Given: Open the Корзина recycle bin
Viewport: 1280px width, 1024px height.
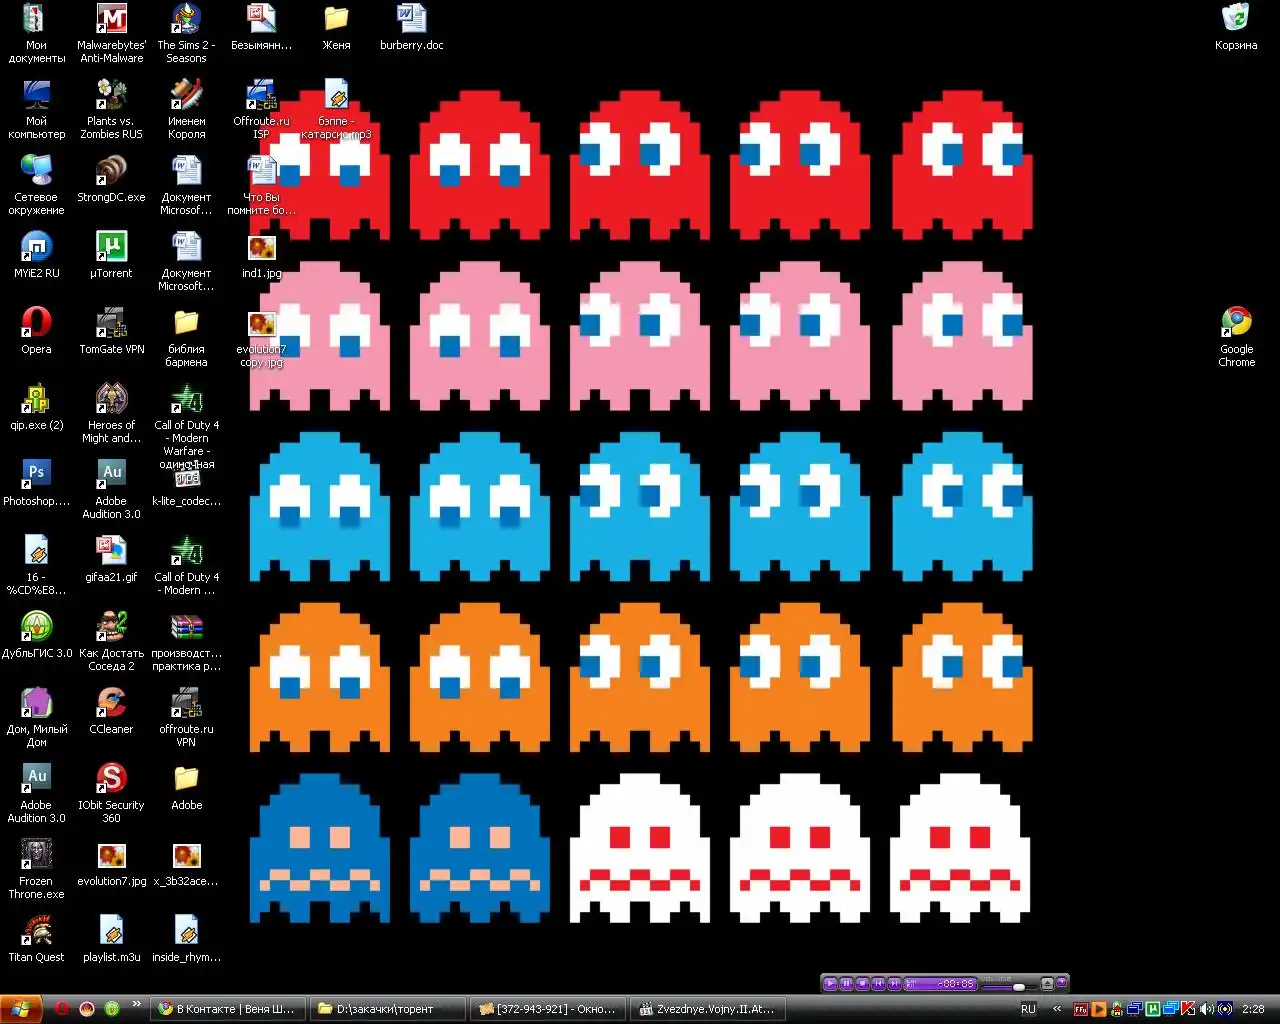Looking at the screenshot, I should (x=1236, y=19).
